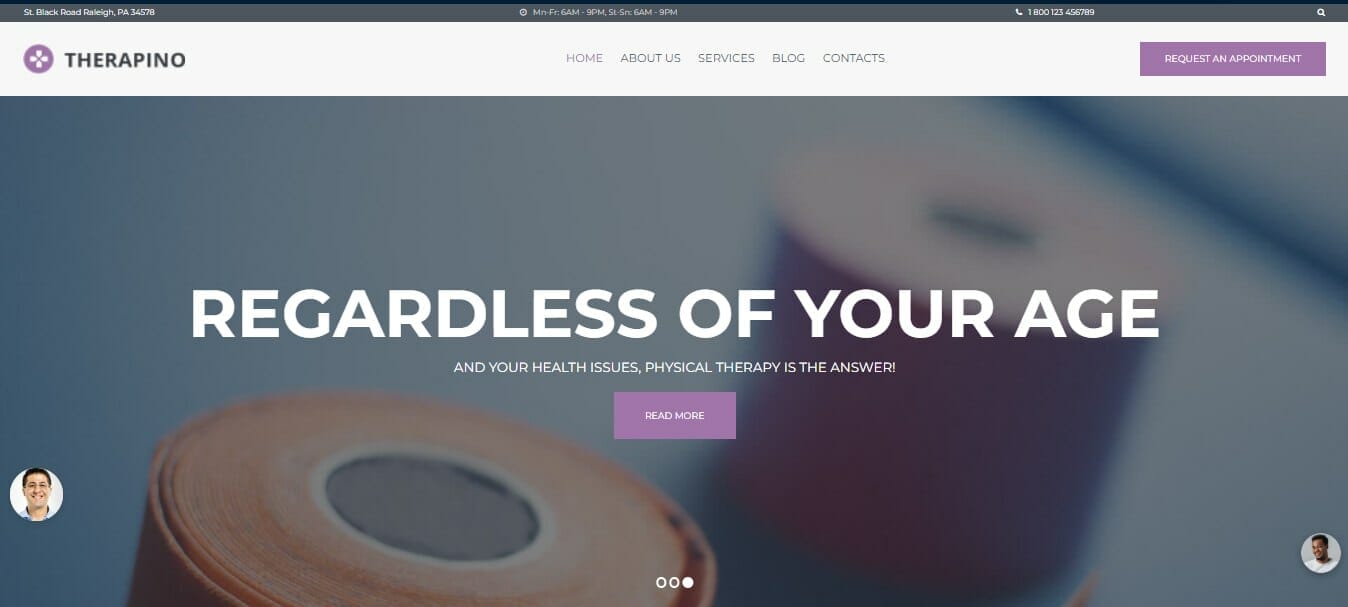
Task: Click the Therapino purple logo icon
Action: [x=38, y=59]
